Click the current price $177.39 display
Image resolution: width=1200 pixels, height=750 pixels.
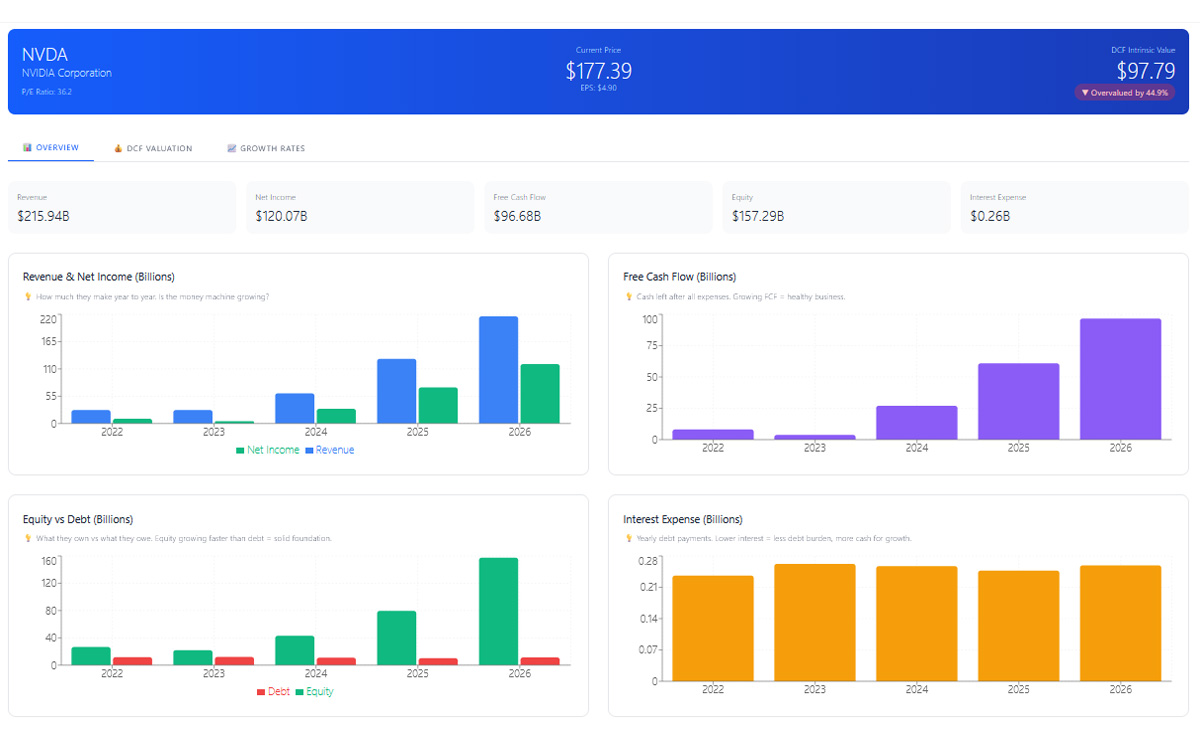point(600,71)
